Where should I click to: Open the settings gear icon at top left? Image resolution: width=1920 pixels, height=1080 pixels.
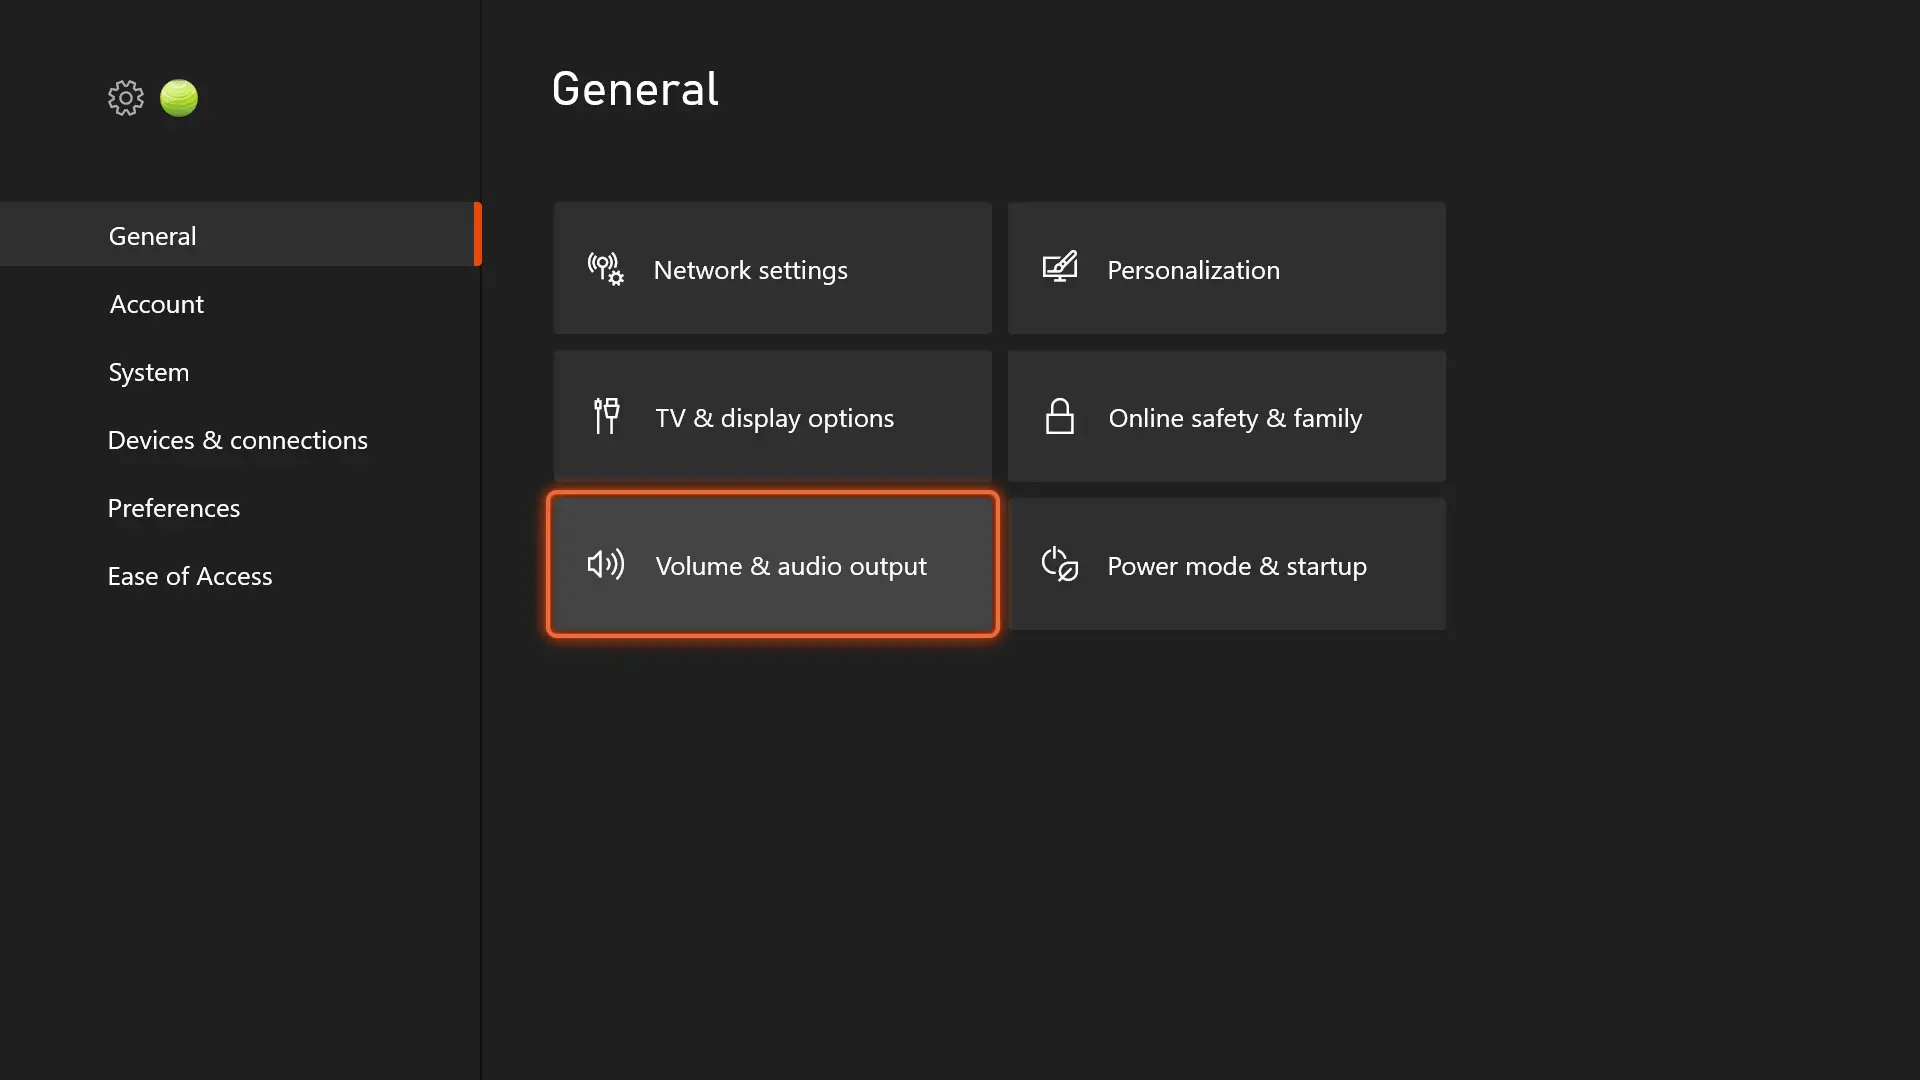[125, 97]
